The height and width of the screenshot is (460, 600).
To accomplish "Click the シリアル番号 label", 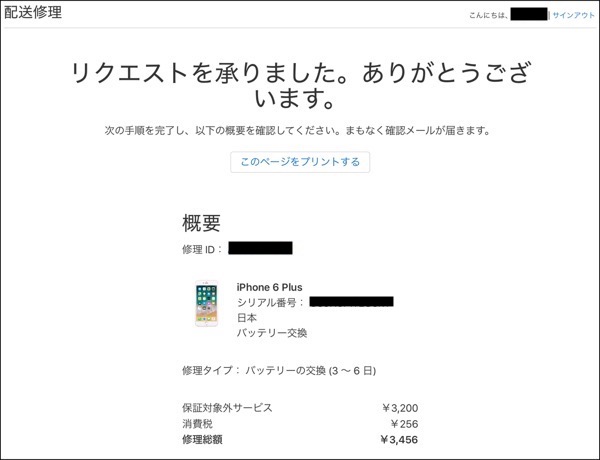I will tap(270, 302).
